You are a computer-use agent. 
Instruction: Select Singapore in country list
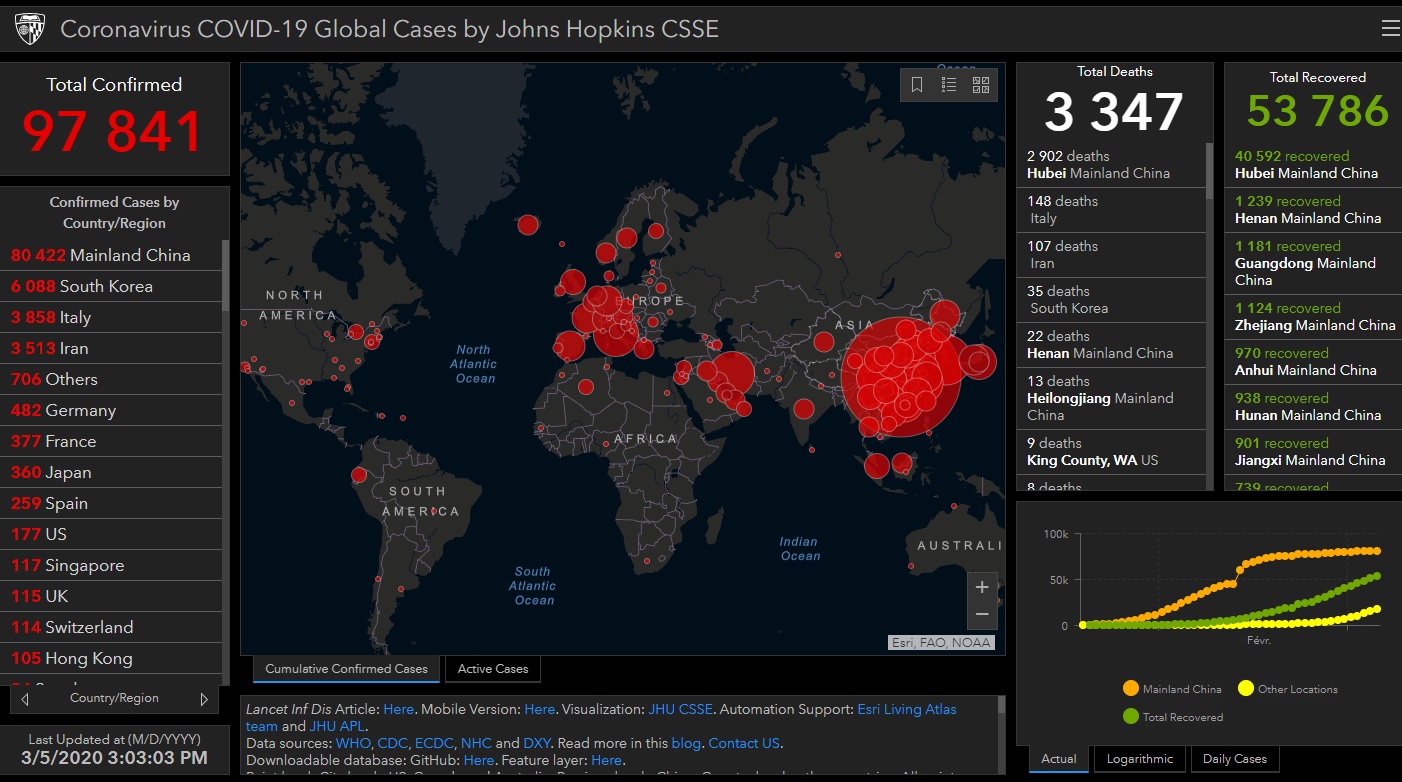pos(111,565)
